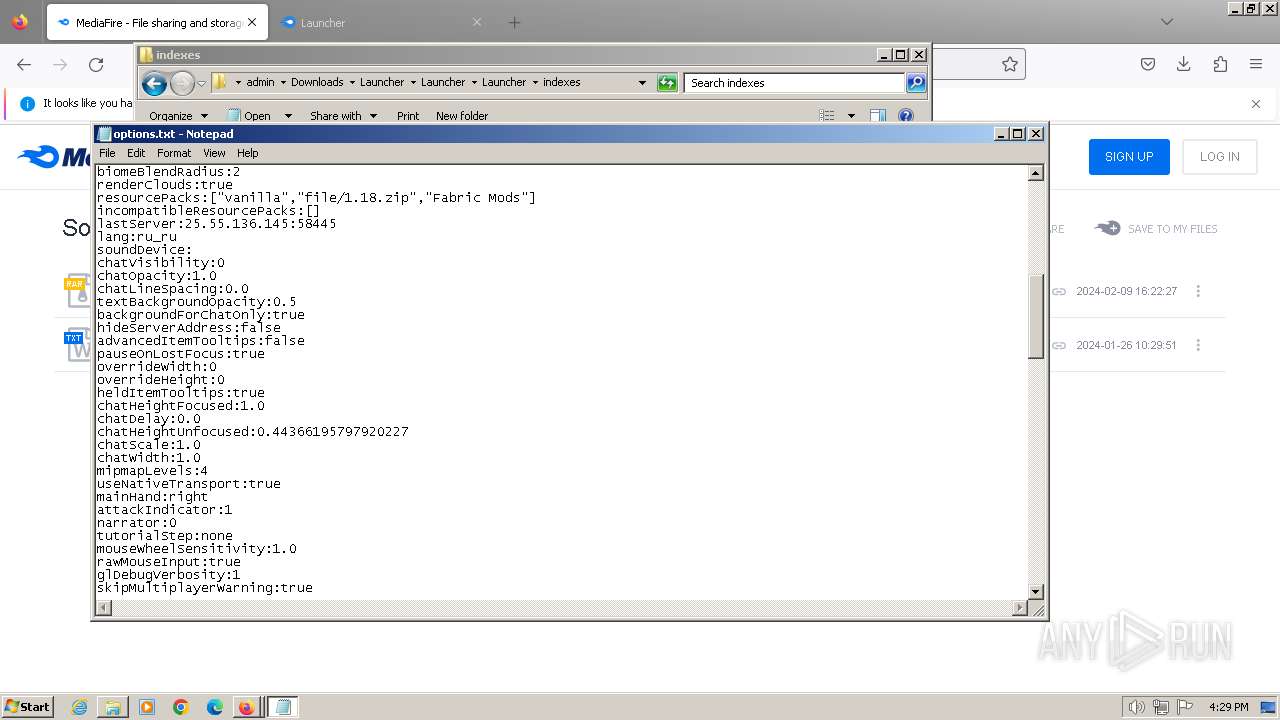Open Explorer recent locations dropdown arrow
The width and height of the screenshot is (1280, 720).
[x=201, y=83]
